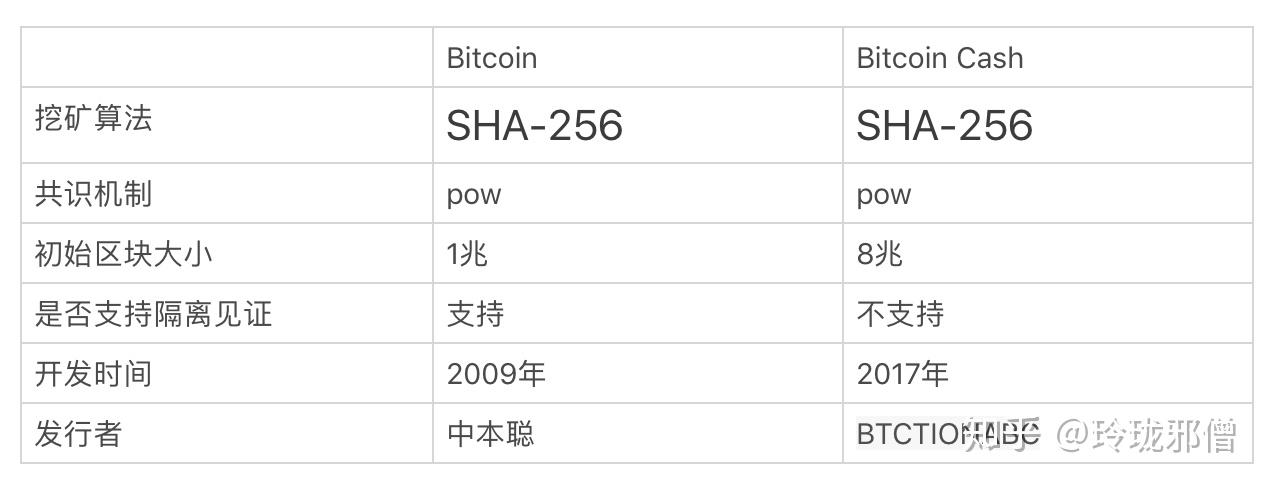Click the 中本聪 cell

[491, 434]
